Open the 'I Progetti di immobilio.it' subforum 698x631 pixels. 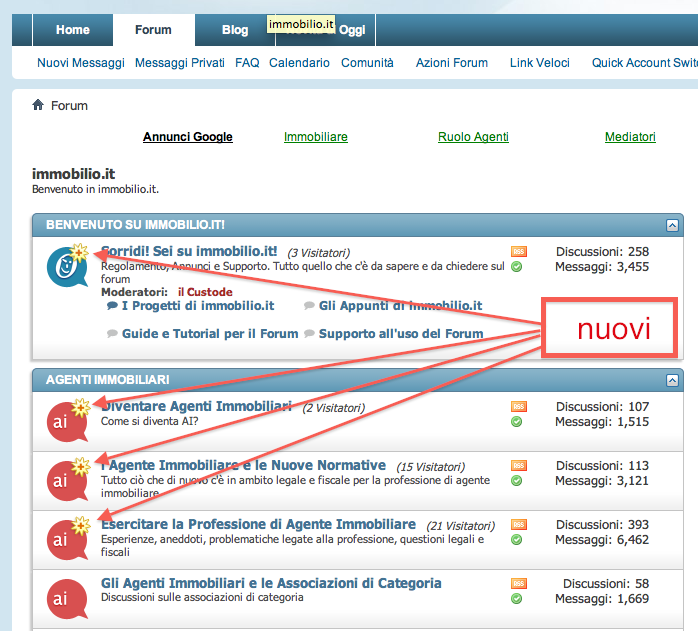[197, 306]
